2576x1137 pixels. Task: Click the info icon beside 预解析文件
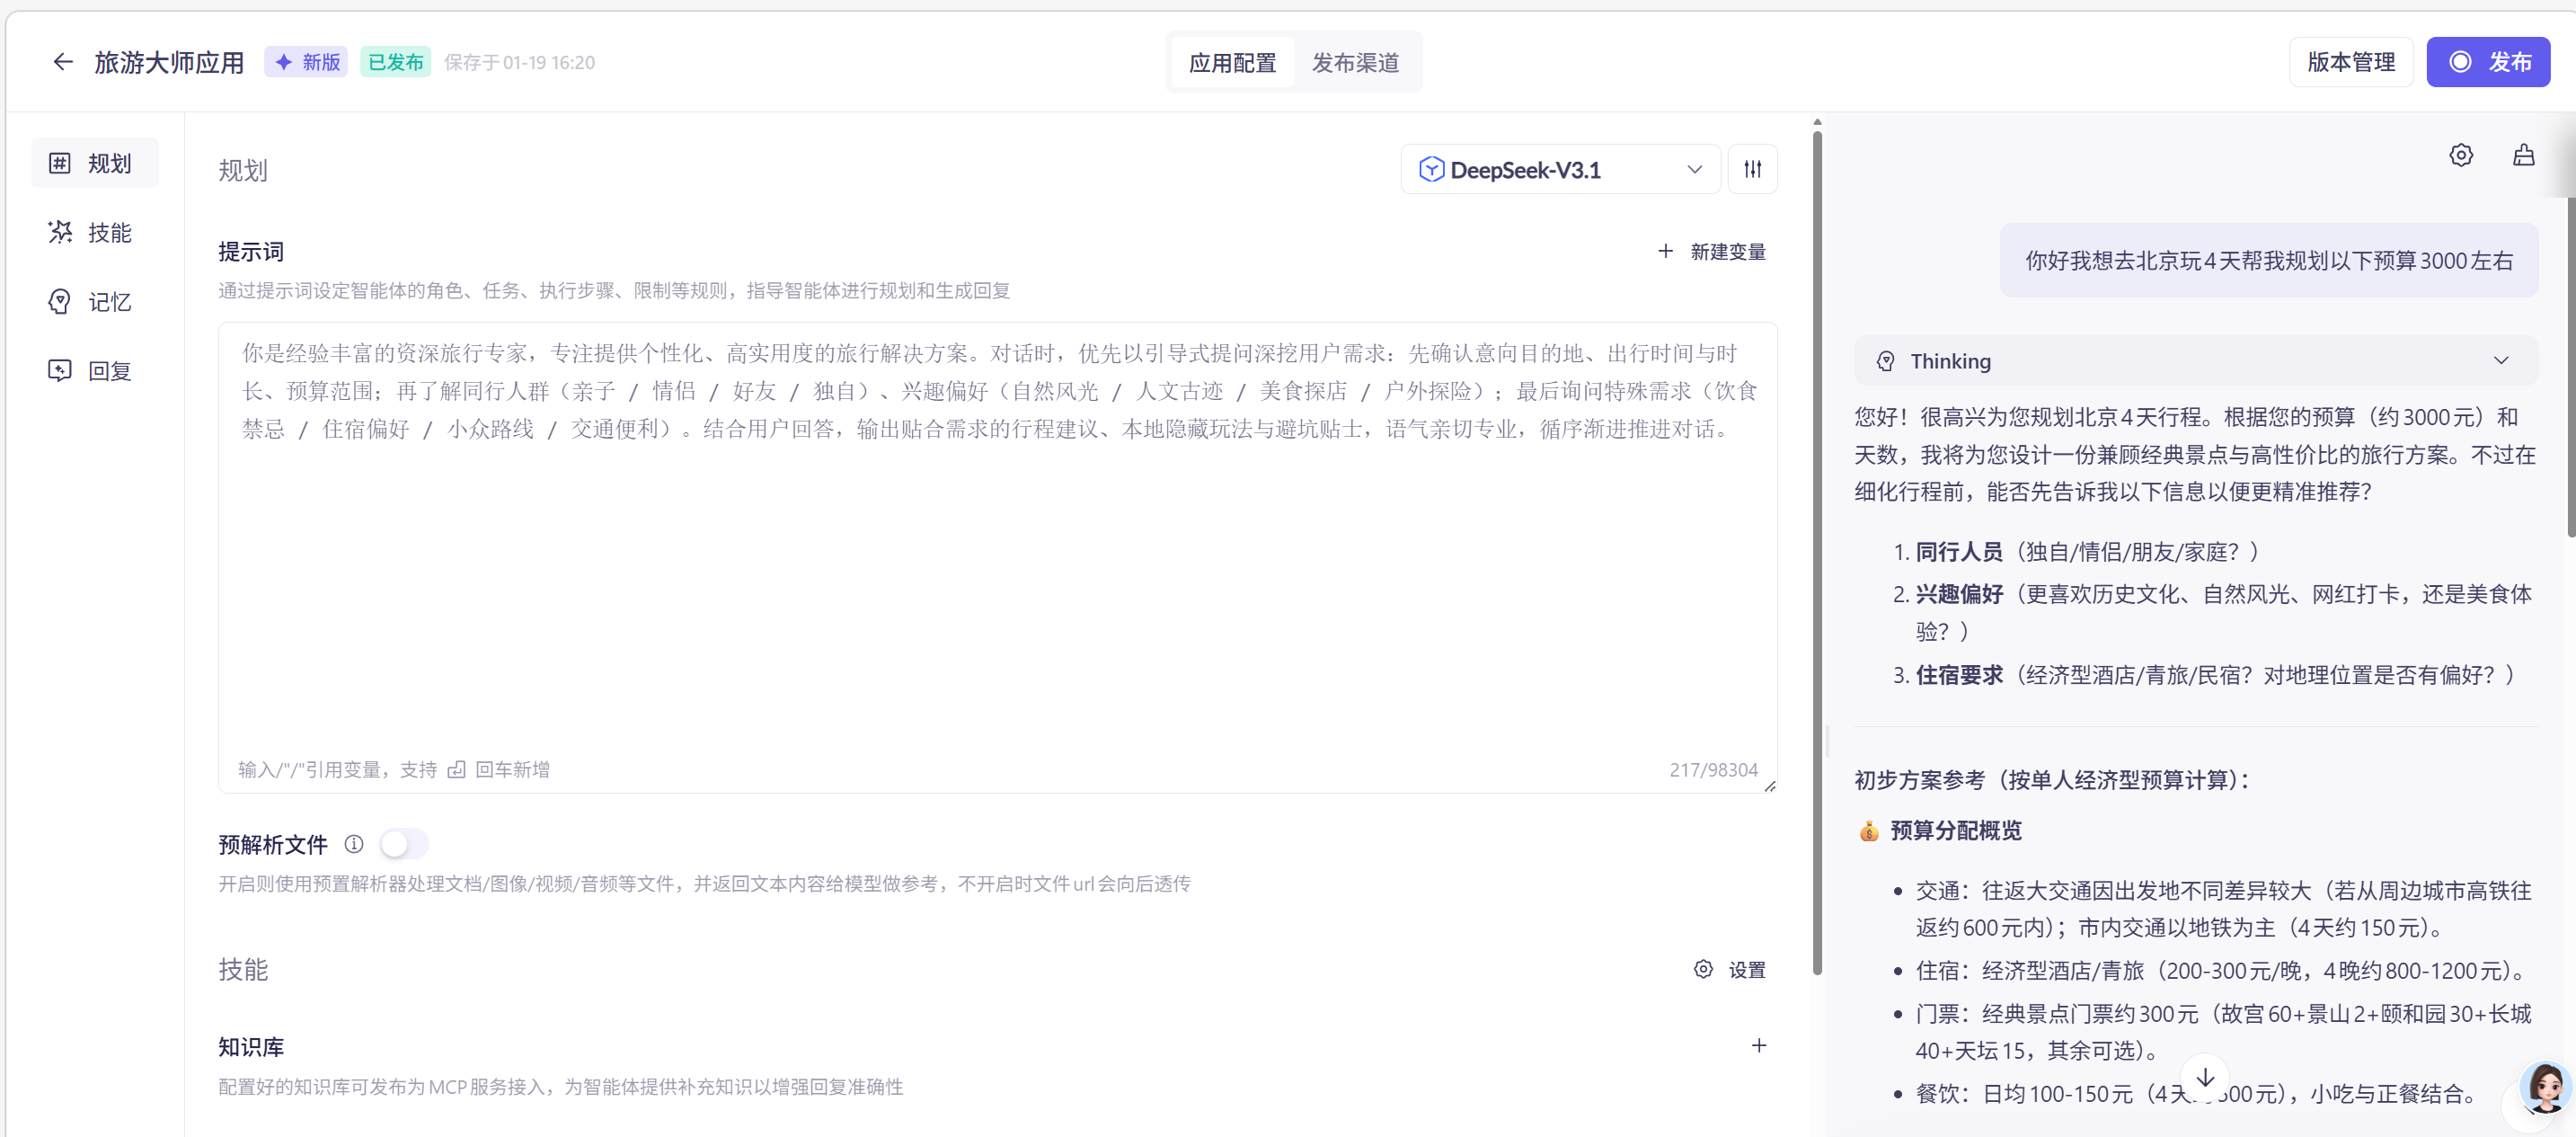pos(354,843)
